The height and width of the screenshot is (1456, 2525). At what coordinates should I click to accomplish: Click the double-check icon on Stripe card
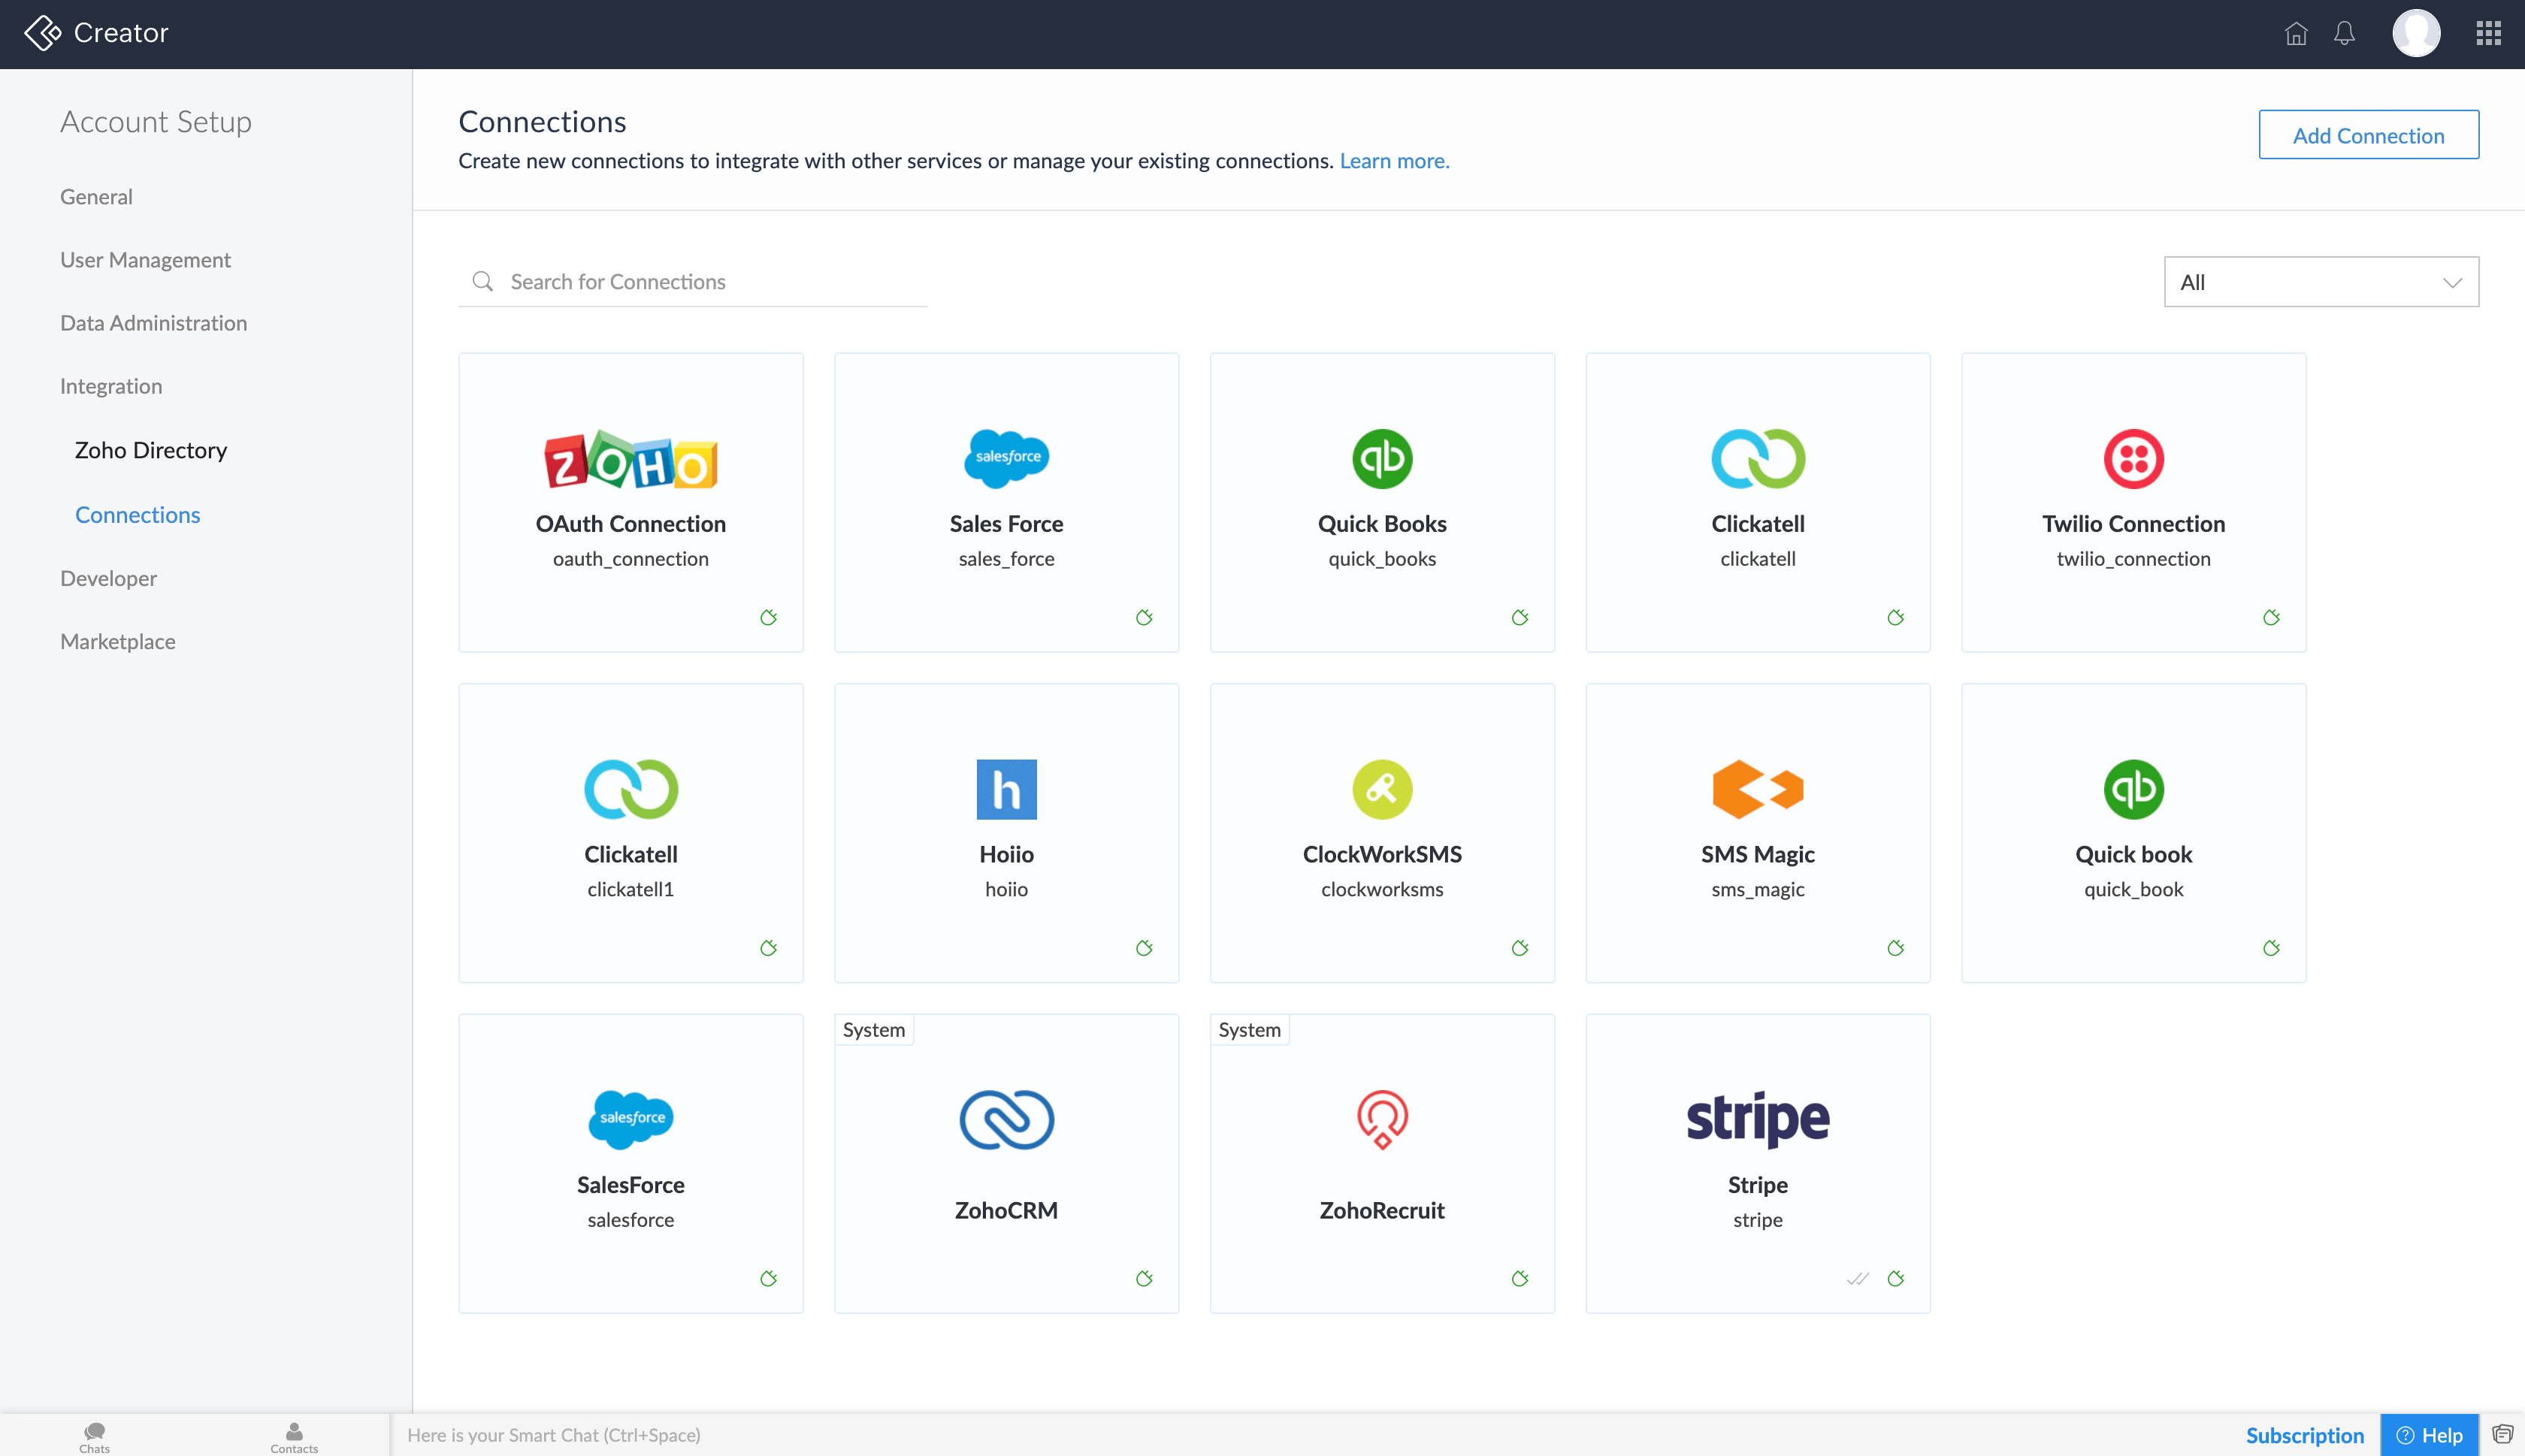(1857, 1278)
